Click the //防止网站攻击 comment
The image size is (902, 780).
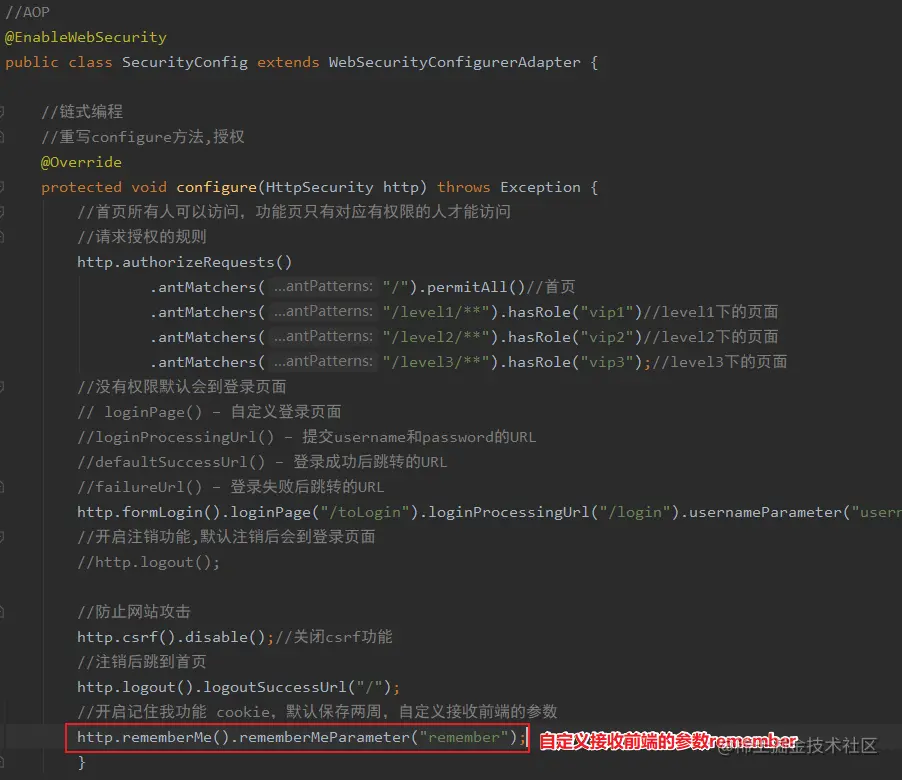[134, 611]
